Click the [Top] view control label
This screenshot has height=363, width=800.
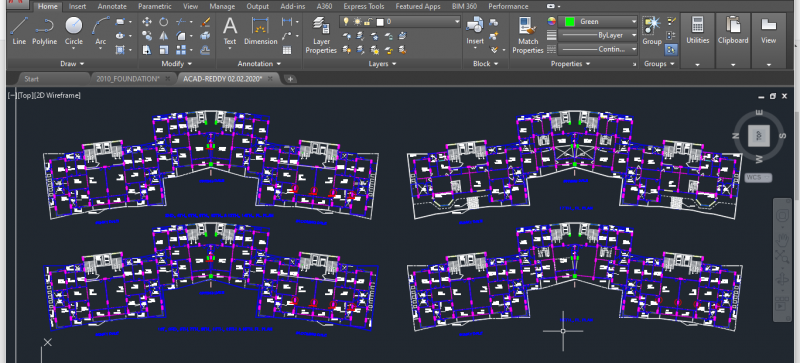tap(26, 95)
